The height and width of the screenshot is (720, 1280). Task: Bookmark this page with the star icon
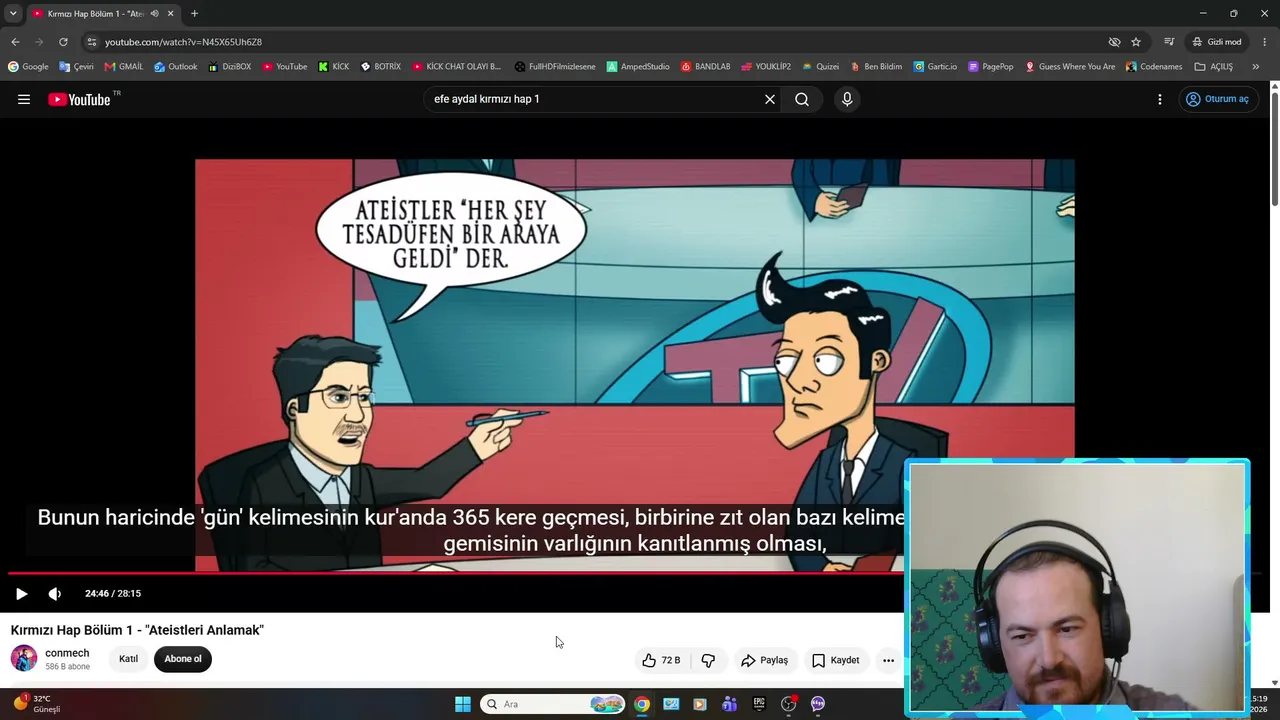coord(1136,42)
